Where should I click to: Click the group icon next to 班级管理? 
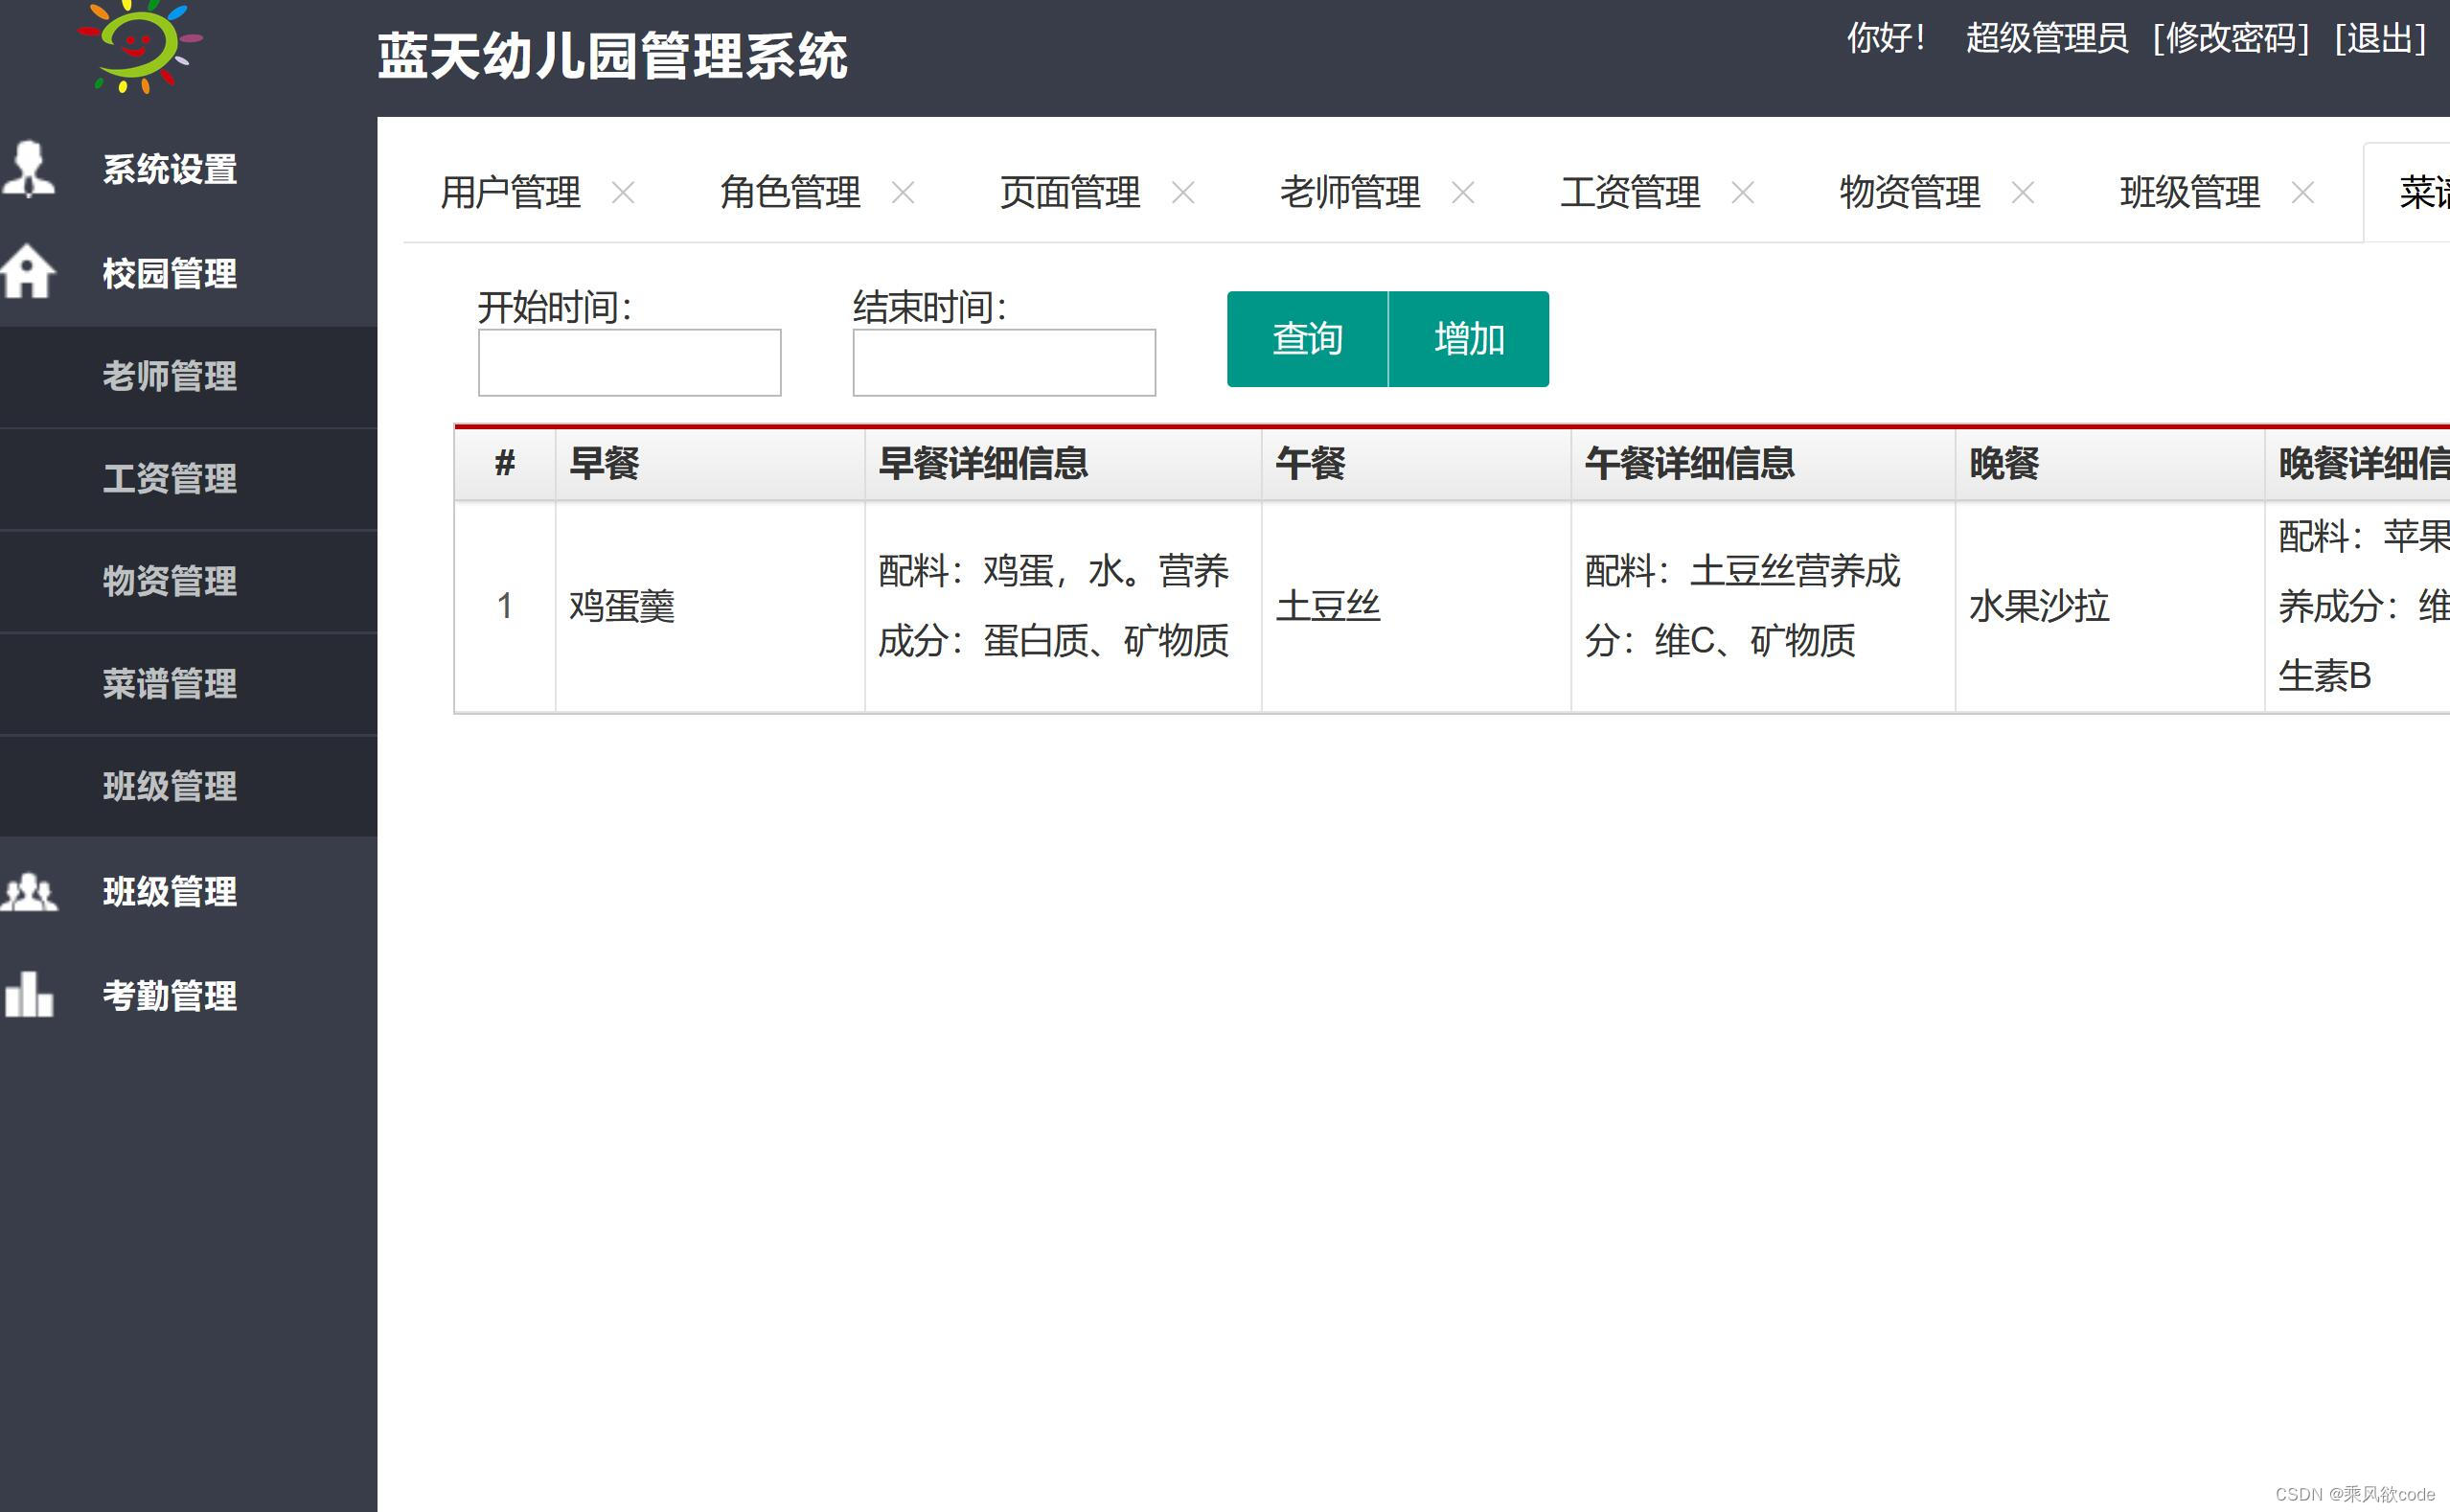(x=28, y=891)
